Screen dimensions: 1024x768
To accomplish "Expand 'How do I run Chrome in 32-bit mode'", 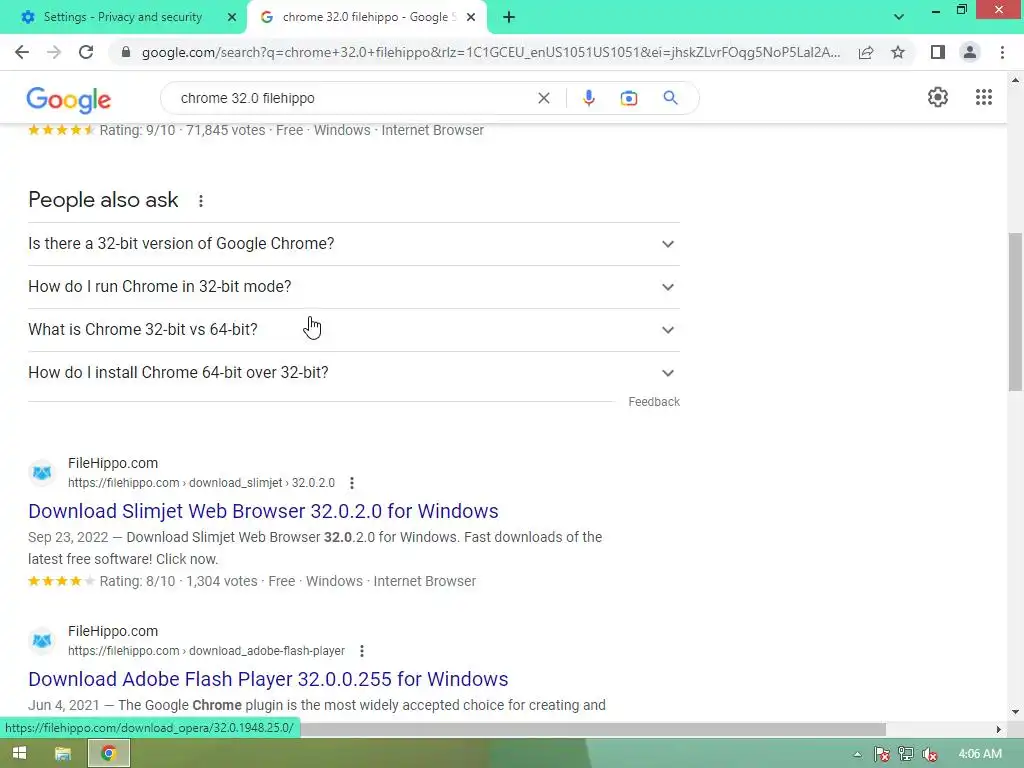I will tap(353, 287).
